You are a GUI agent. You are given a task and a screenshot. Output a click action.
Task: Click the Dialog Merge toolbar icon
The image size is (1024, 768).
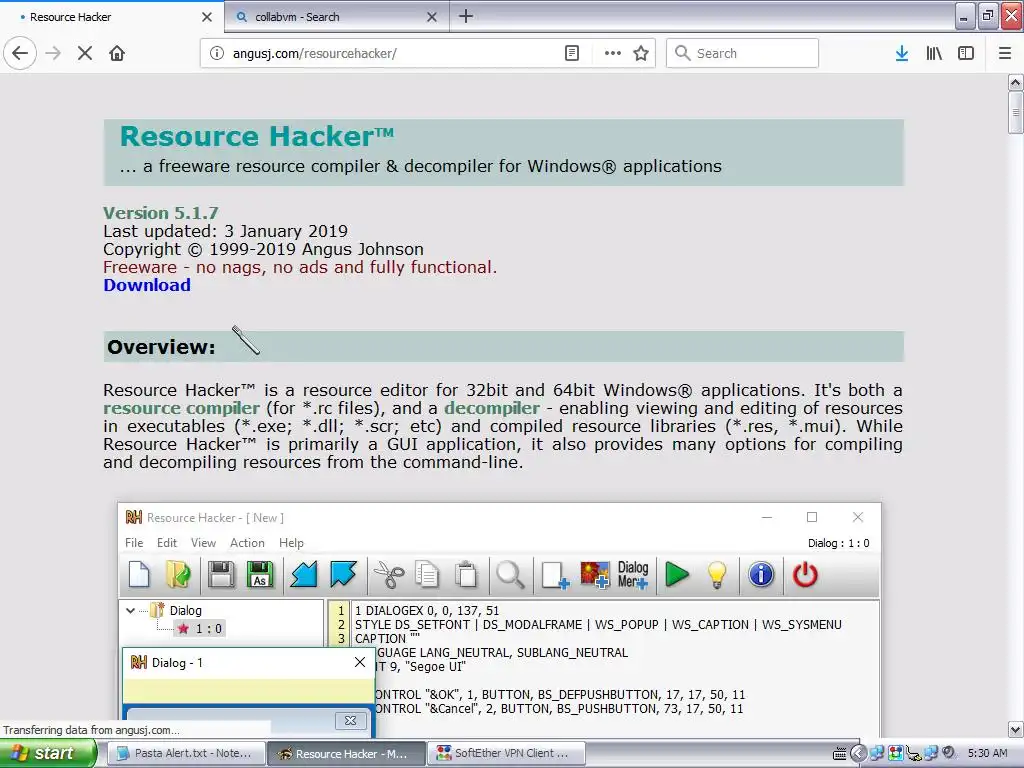[633, 575]
